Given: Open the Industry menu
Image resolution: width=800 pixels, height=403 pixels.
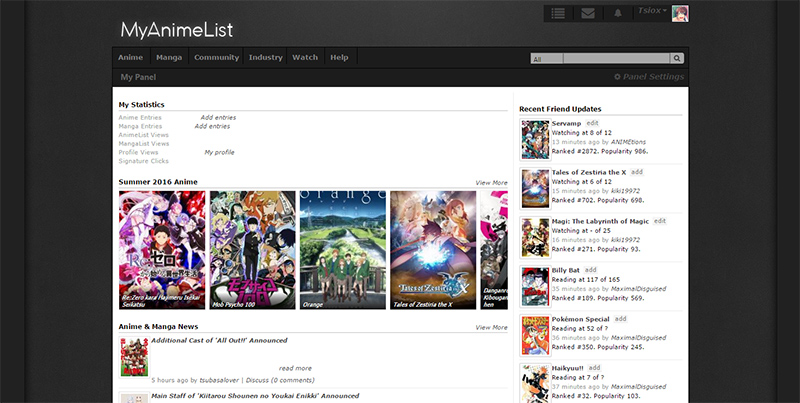Looking at the screenshot, I should pos(265,58).
